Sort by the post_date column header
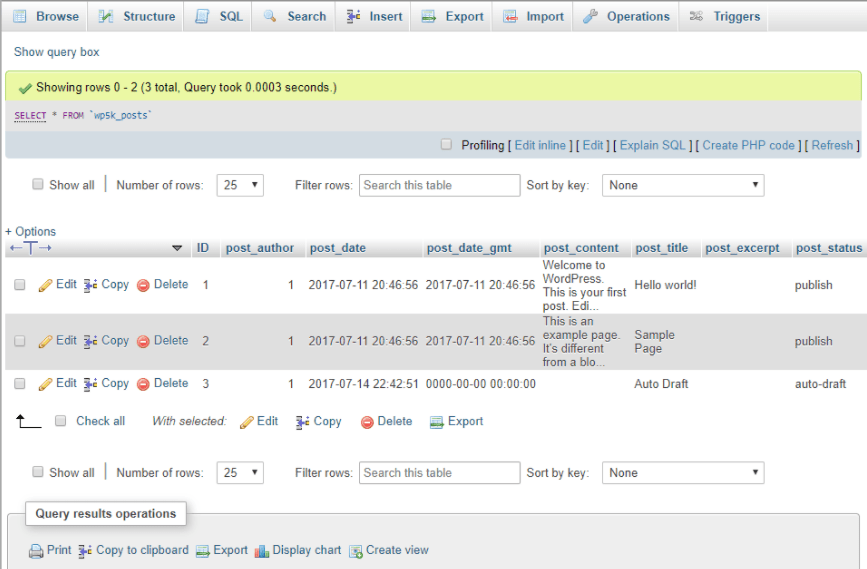Image resolution: width=867 pixels, height=569 pixels. [x=338, y=248]
